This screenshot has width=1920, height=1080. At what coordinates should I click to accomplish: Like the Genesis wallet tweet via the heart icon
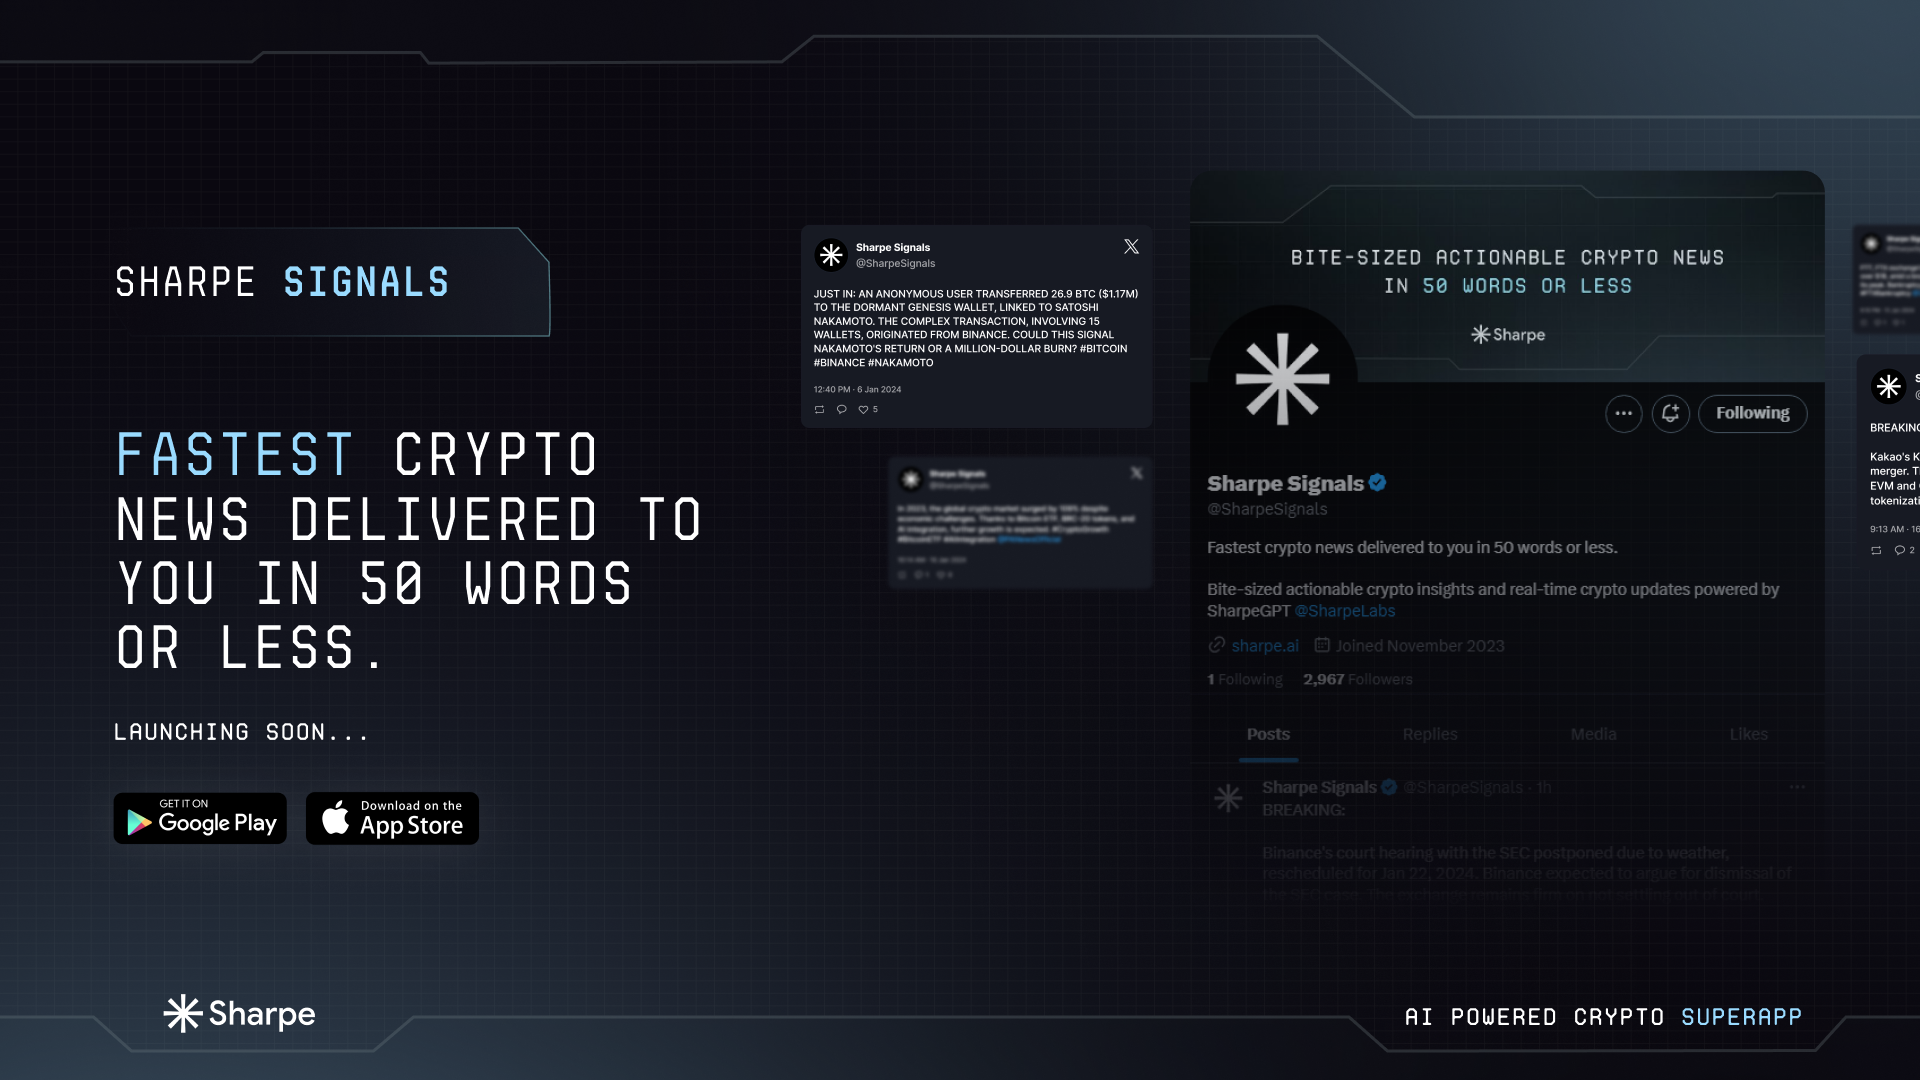coord(863,410)
